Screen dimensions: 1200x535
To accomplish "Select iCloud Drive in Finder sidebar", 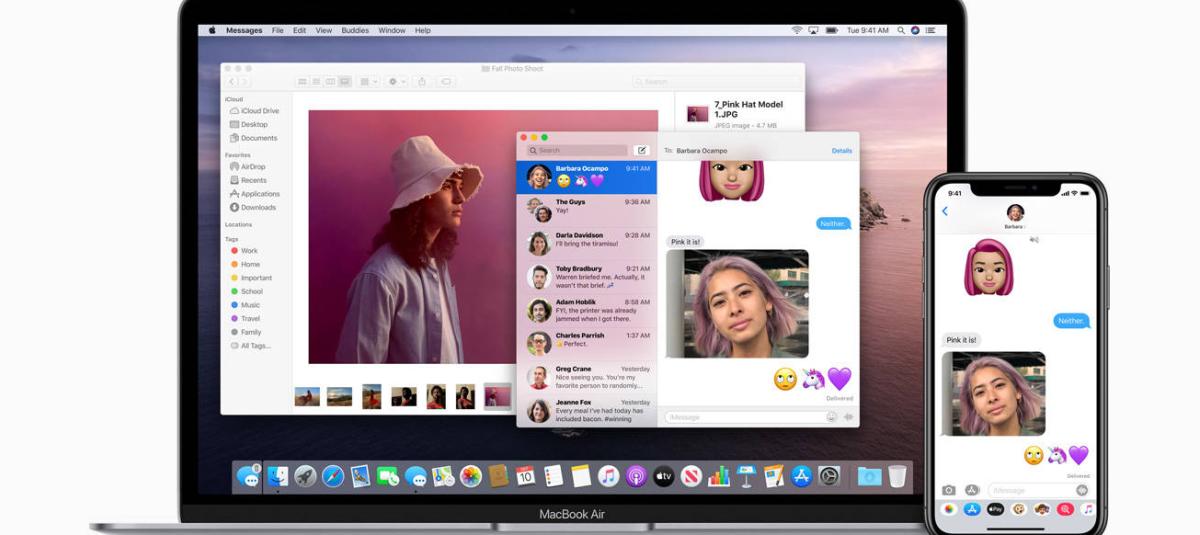I will click(254, 111).
